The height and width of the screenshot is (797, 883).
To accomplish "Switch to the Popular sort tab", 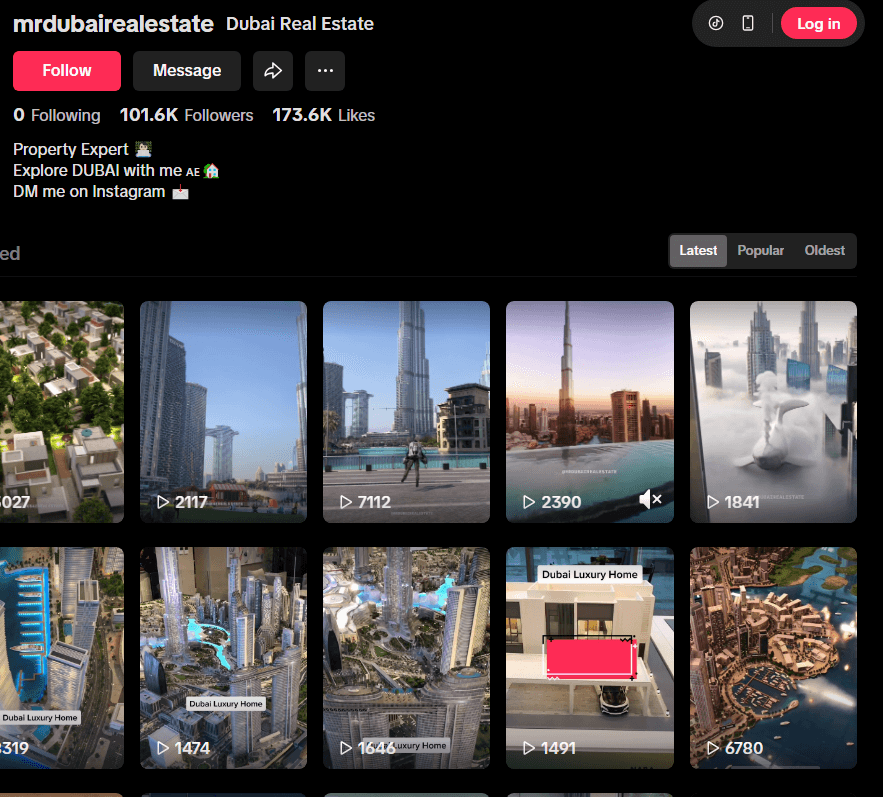I will [x=760, y=251].
